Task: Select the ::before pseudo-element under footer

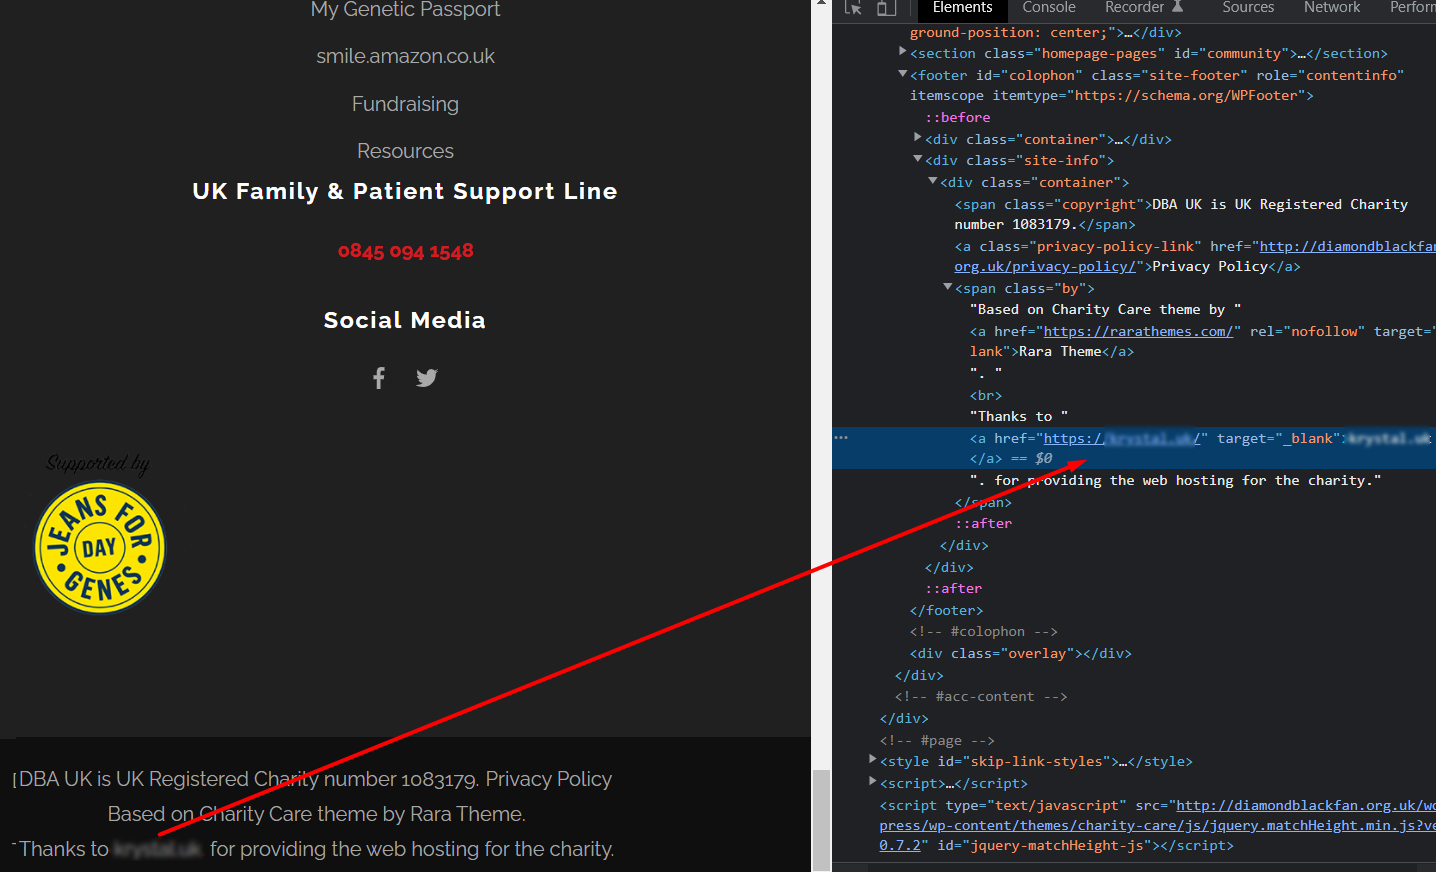Action: coord(958,117)
